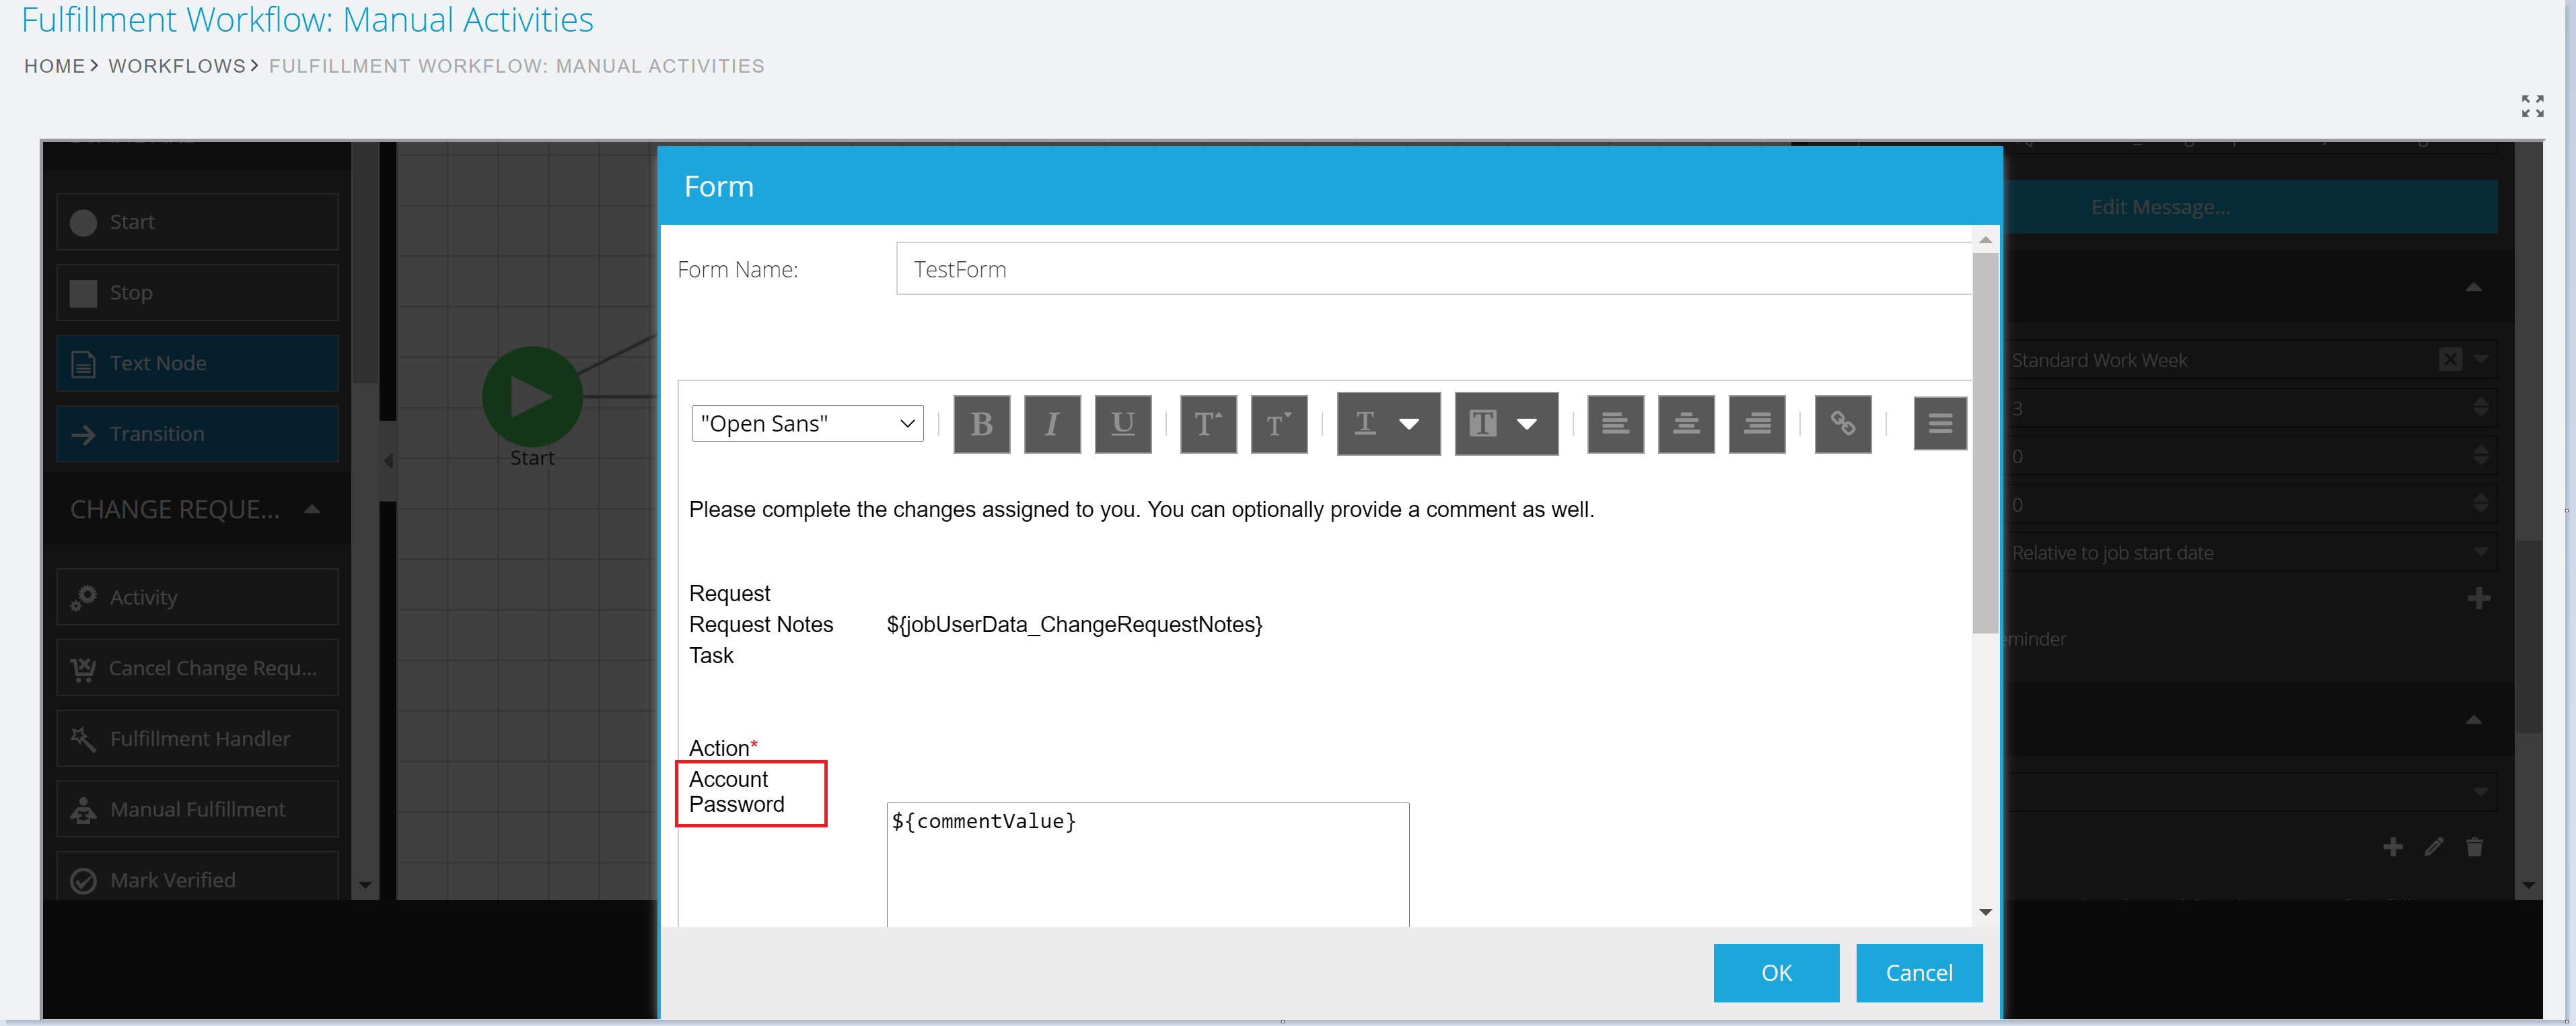This screenshot has width=2576, height=1026.
Task: Cancel the Form dialog
Action: [x=1918, y=973]
